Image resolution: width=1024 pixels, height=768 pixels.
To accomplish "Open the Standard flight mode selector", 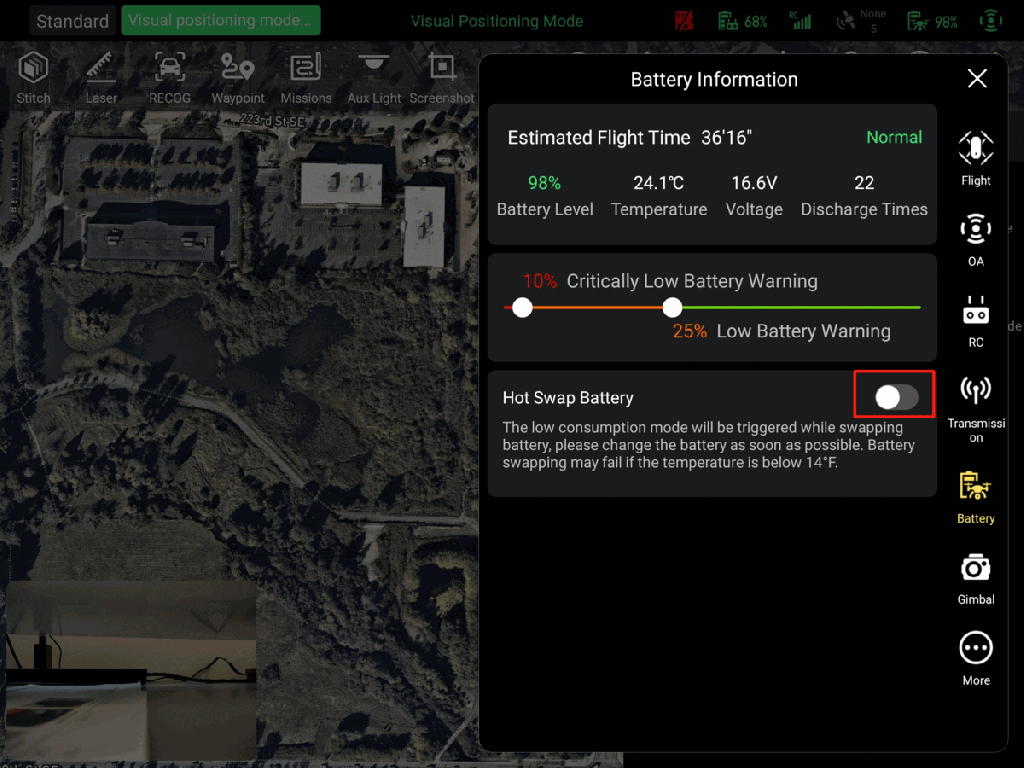I will [x=72, y=21].
